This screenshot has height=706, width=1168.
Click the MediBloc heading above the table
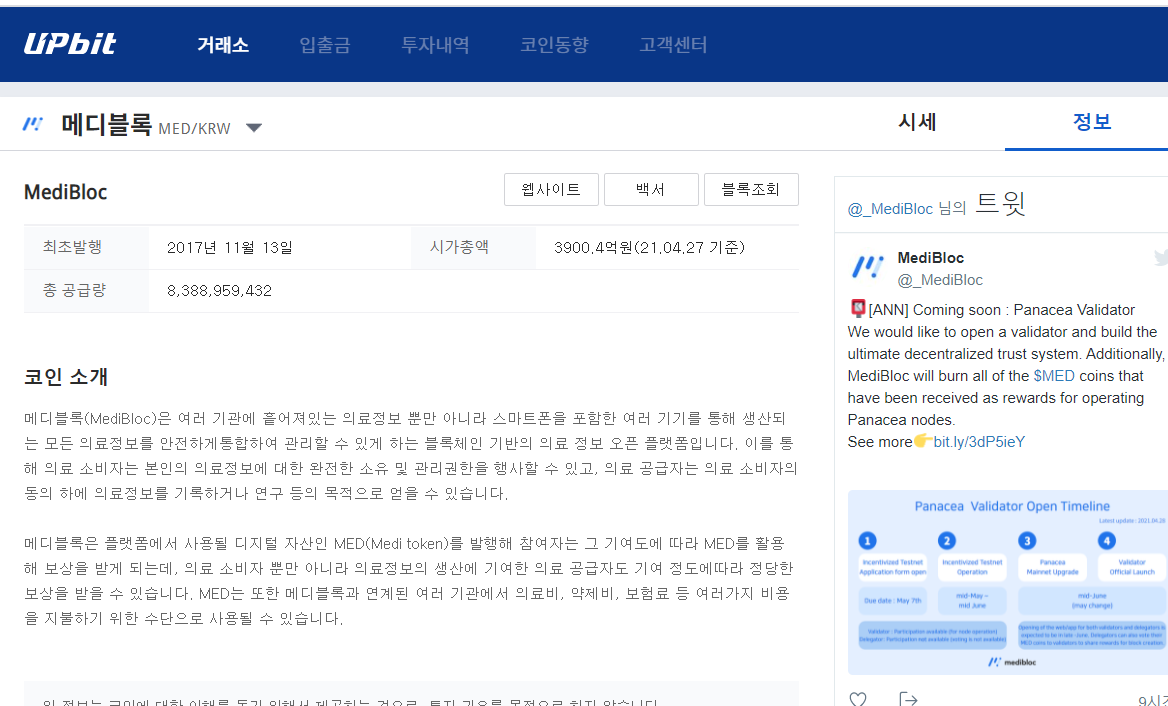click(66, 192)
